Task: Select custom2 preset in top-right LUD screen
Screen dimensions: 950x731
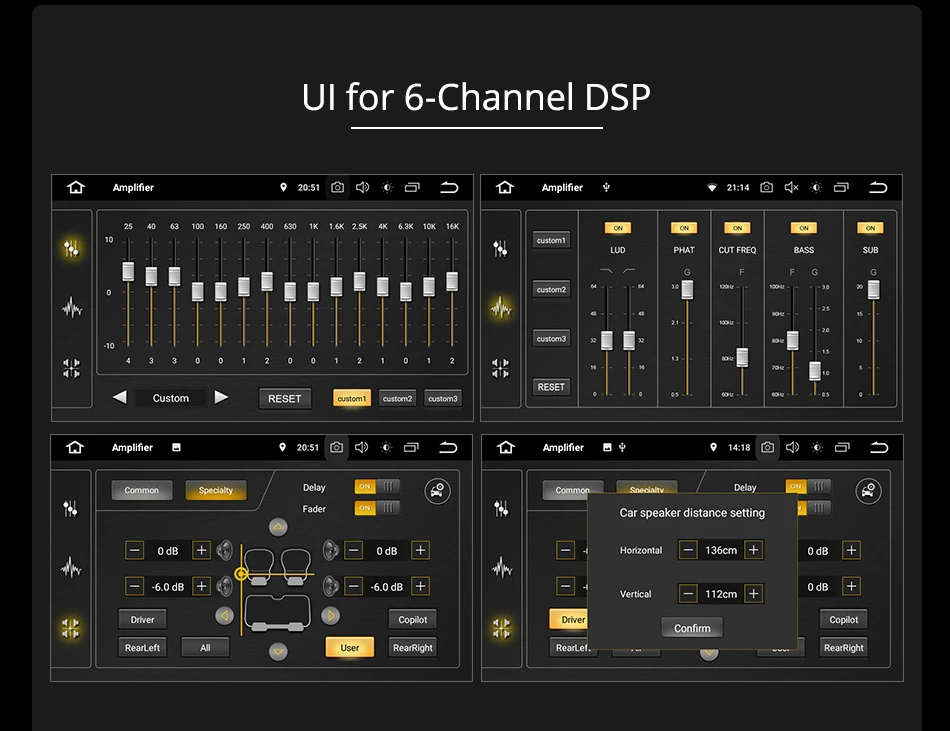Action: [x=551, y=289]
